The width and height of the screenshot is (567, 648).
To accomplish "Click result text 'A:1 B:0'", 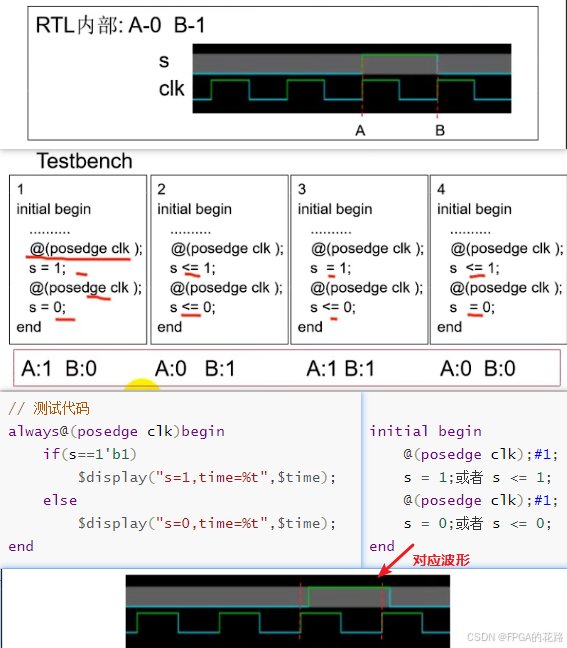I will point(59,368).
